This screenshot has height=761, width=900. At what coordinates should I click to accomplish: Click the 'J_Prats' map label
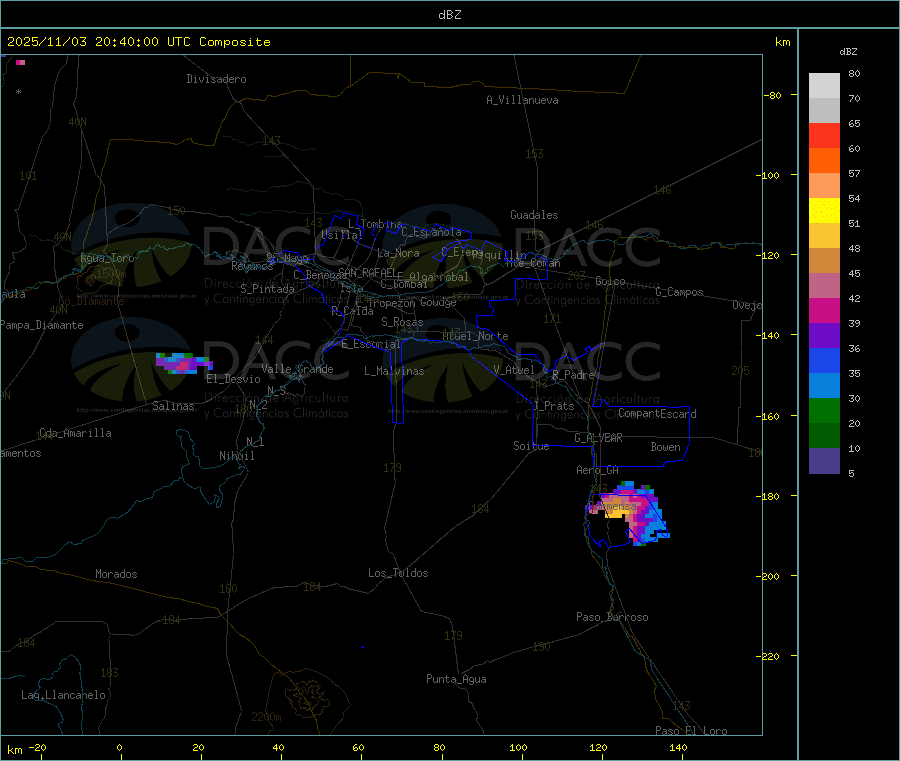pos(553,406)
